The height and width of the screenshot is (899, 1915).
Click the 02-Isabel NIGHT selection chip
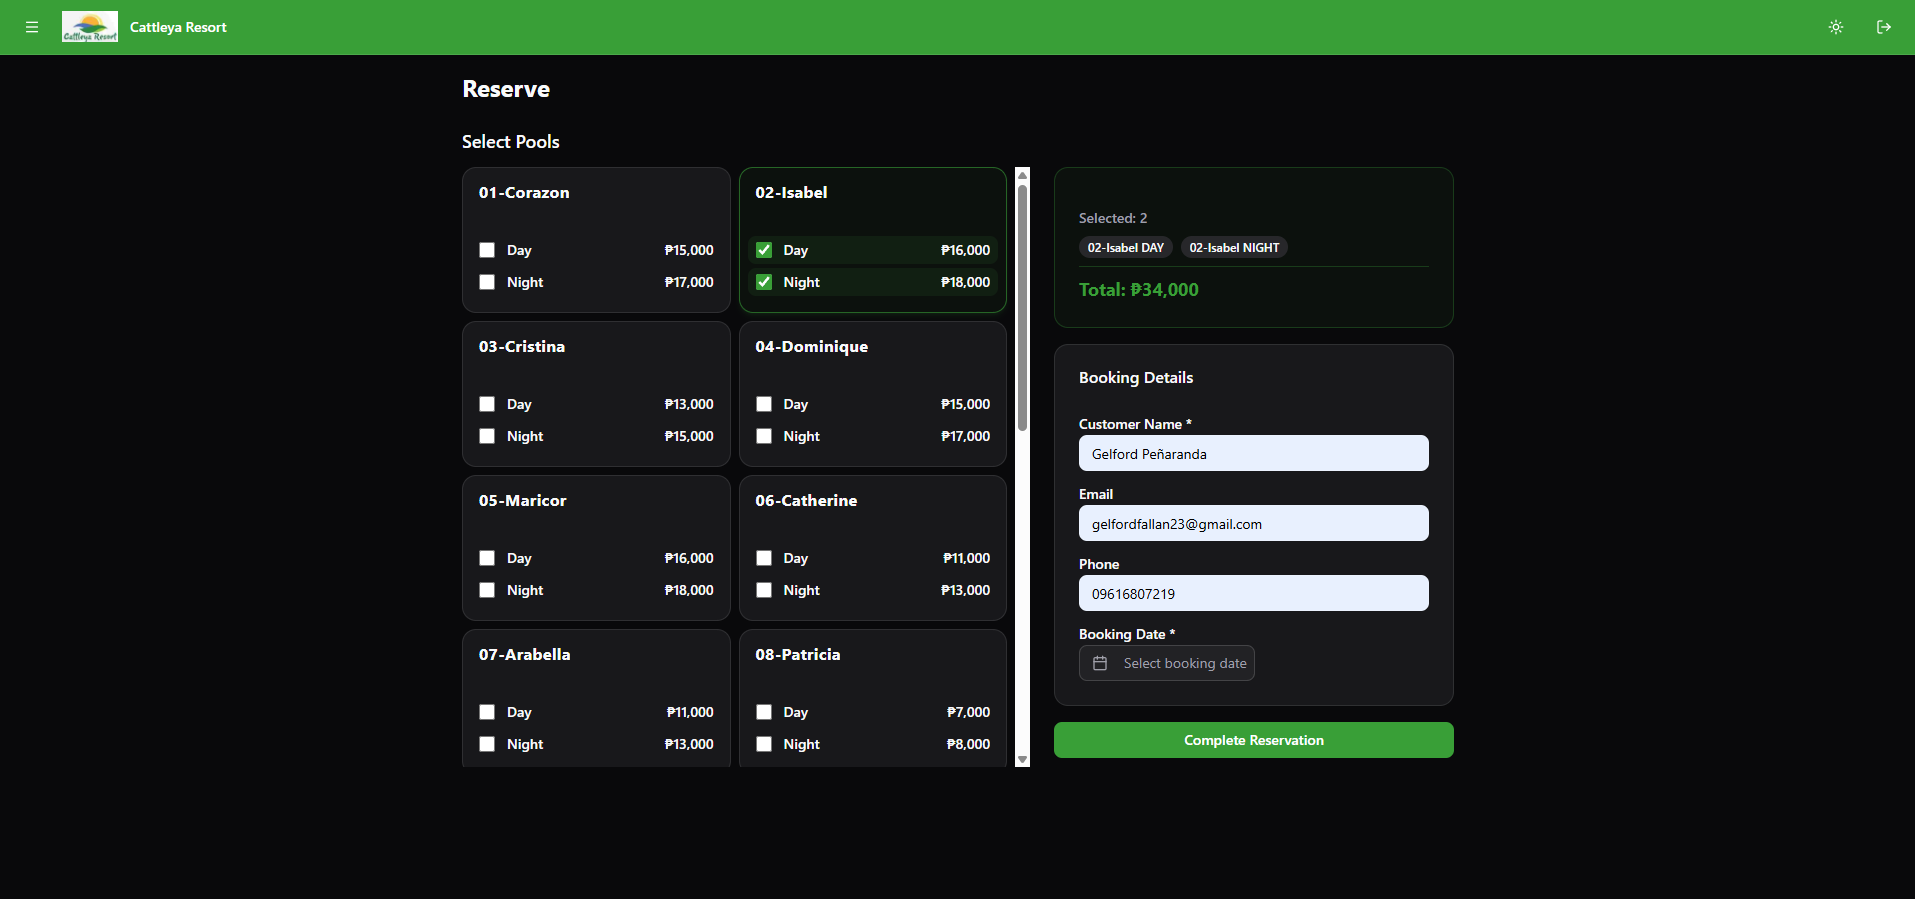pos(1234,247)
